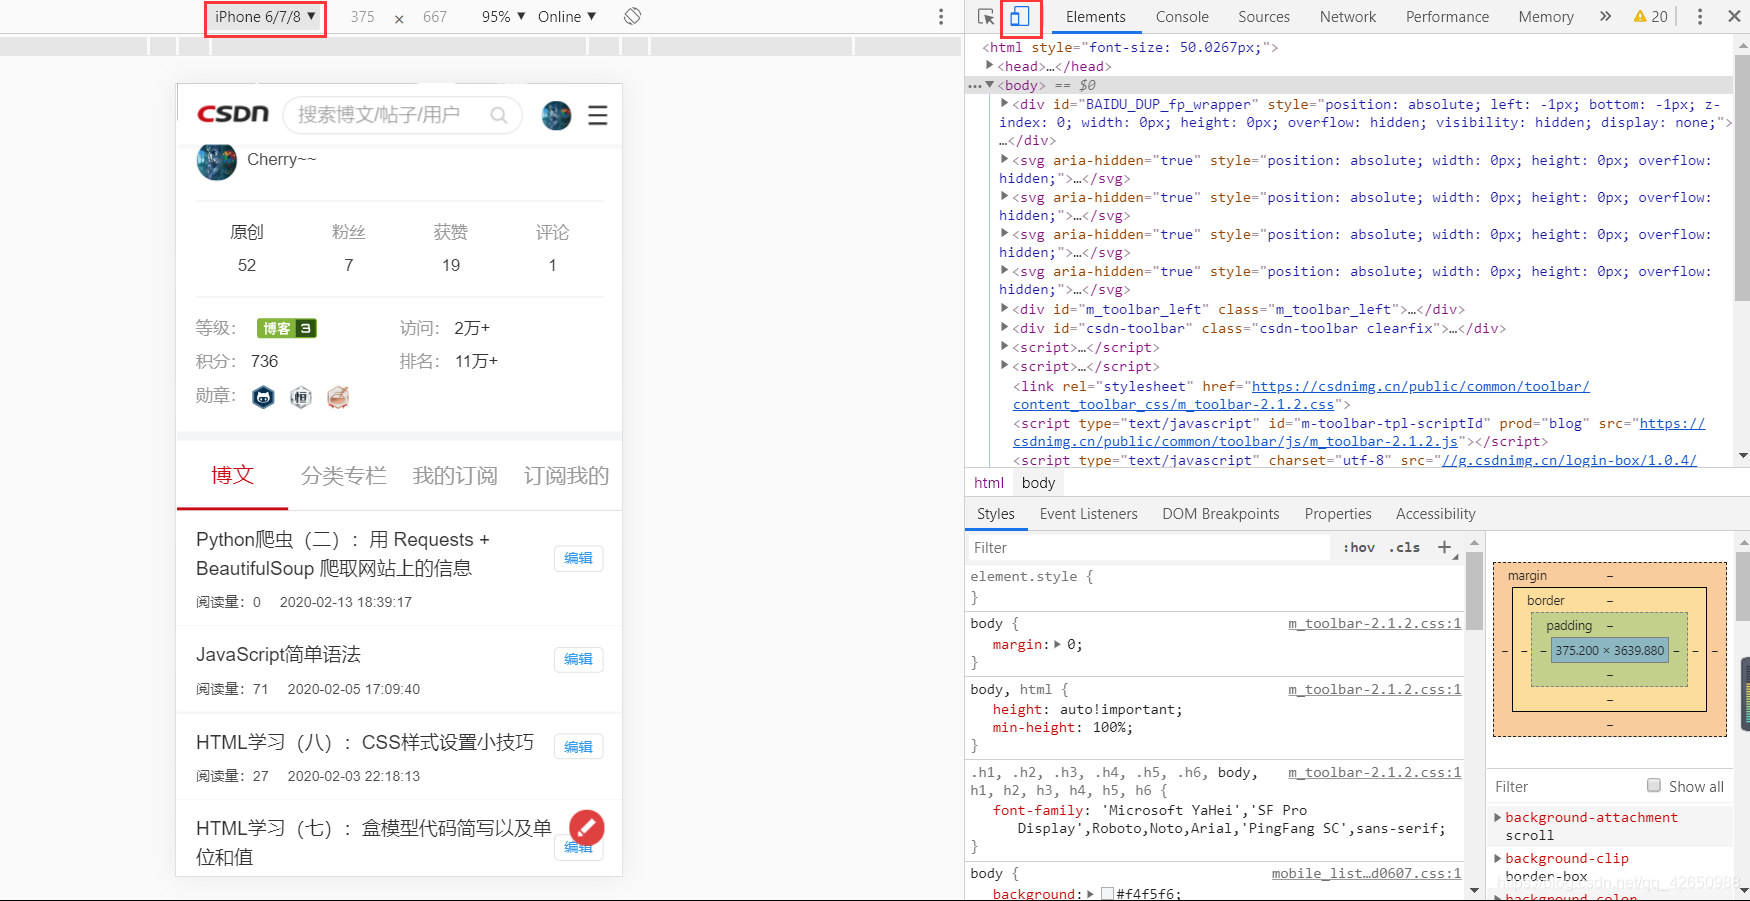
Task: Switch to the Console tab
Action: point(1182,16)
